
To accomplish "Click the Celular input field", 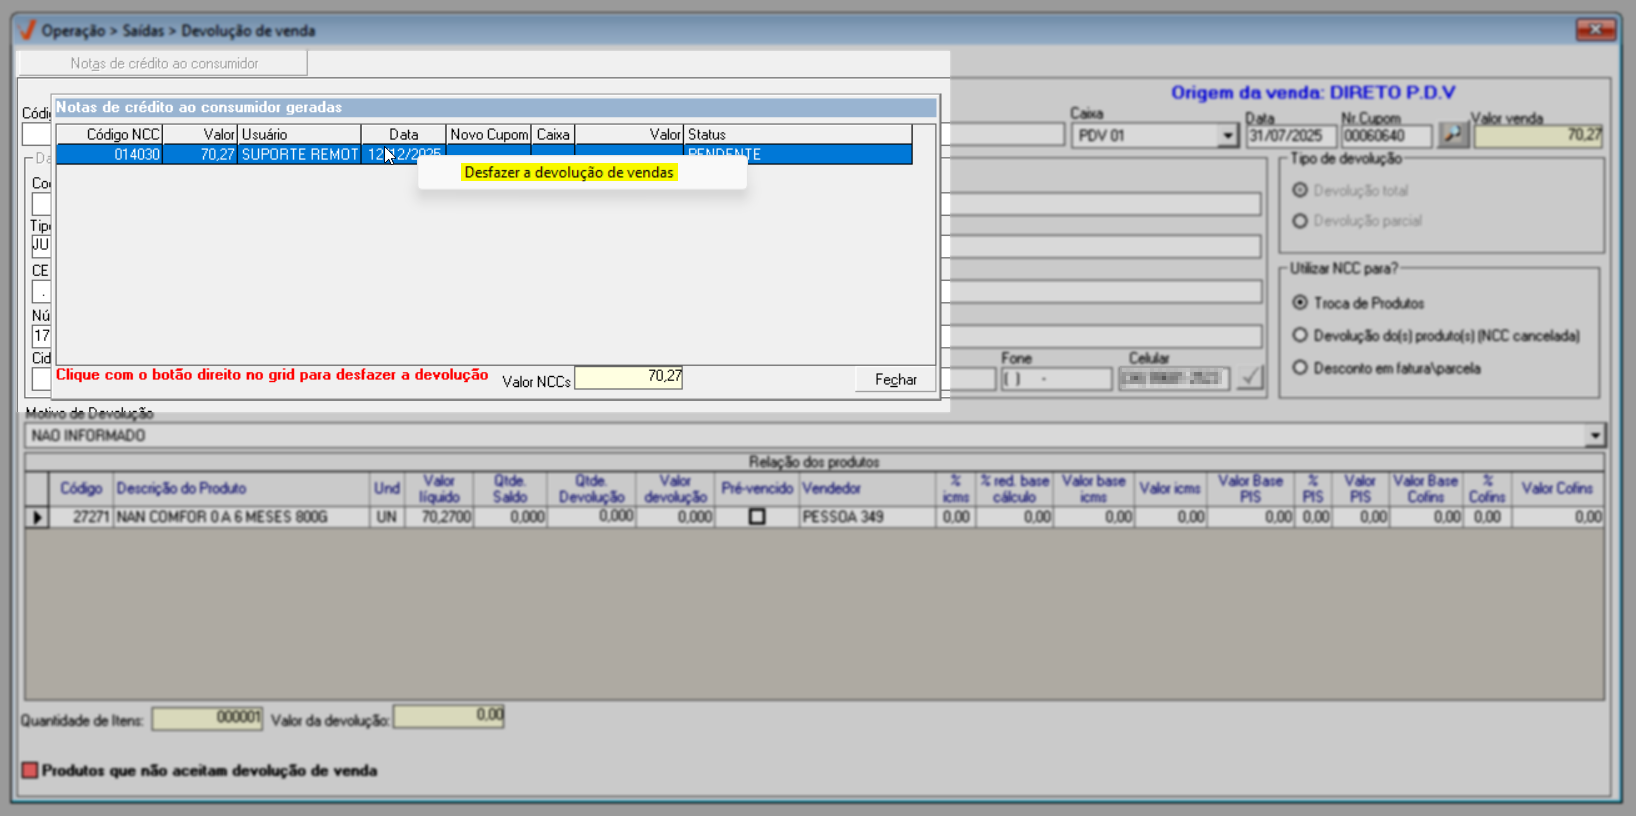I will [x=1174, y=379].
